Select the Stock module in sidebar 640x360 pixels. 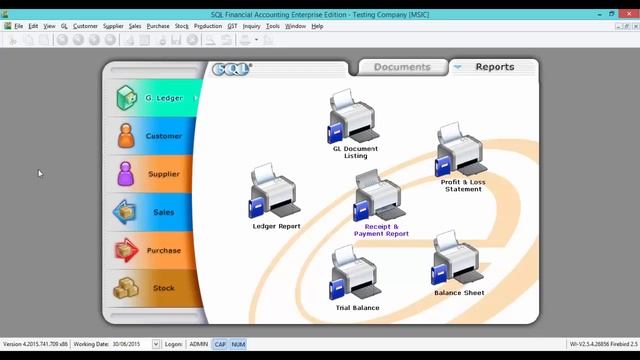(x=156, y=288)
